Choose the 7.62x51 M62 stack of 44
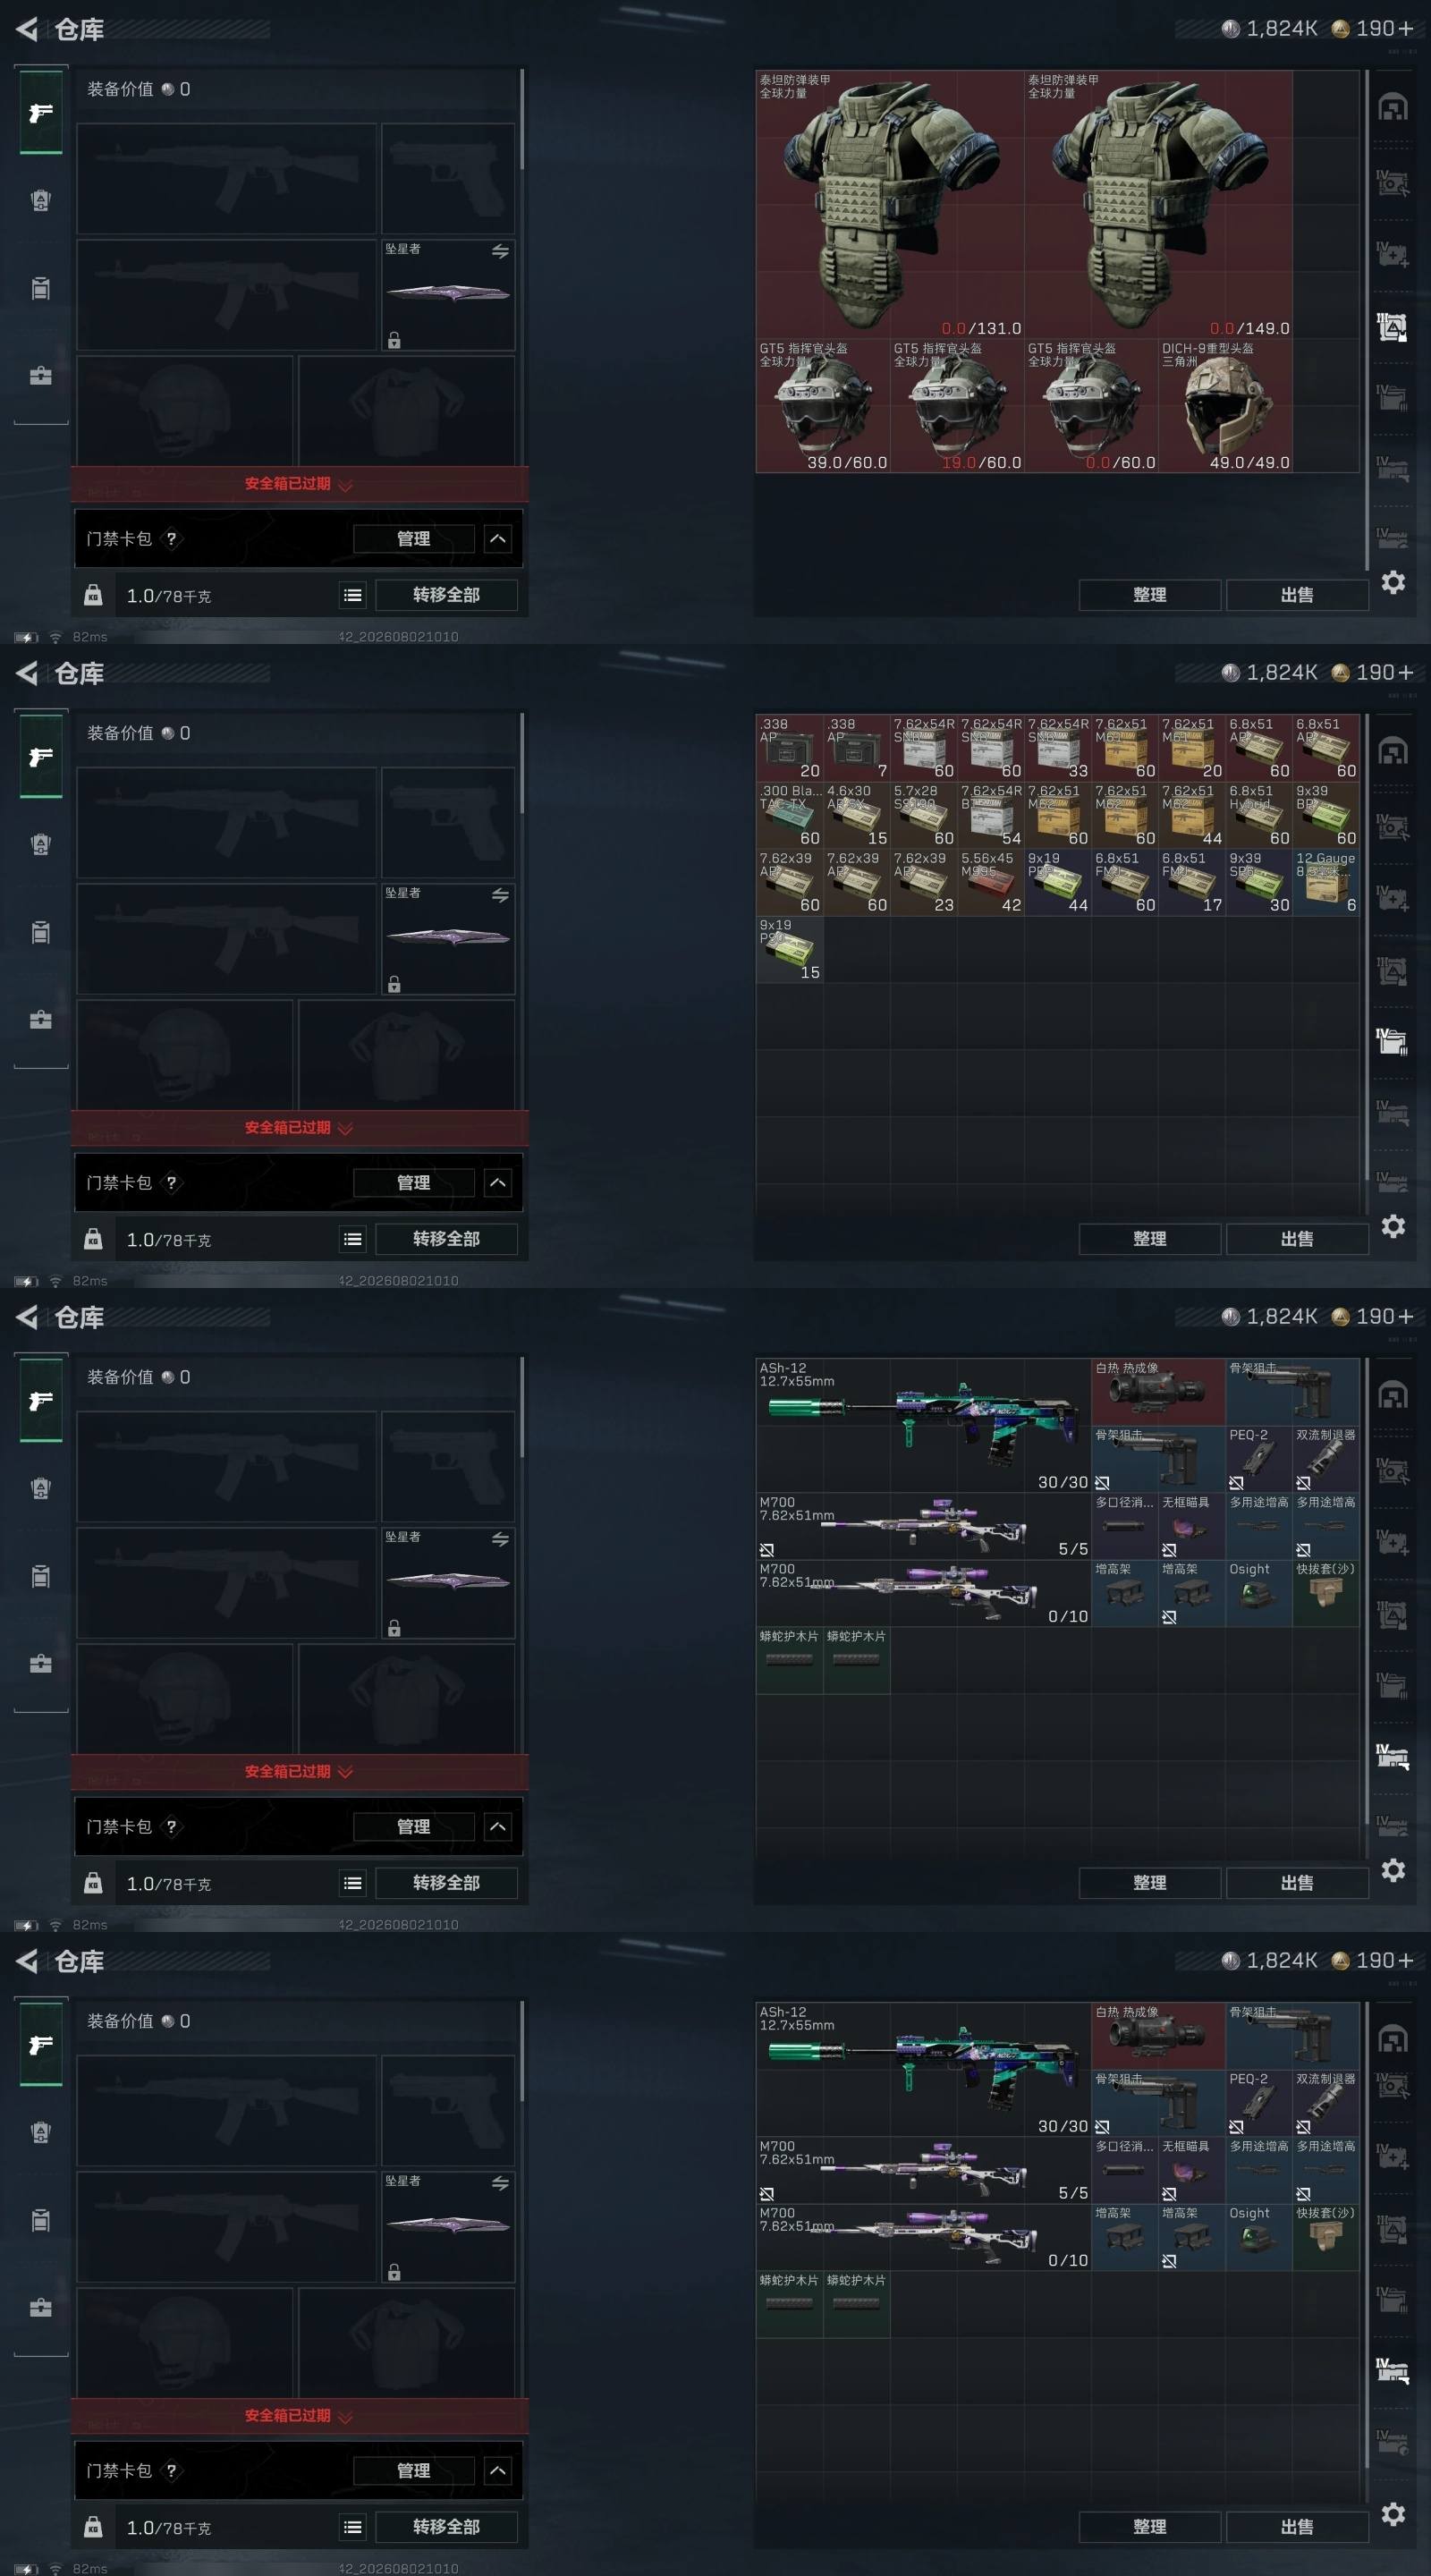Viewport: 1431px width, 2576px height. click(x=1192, y=815)
